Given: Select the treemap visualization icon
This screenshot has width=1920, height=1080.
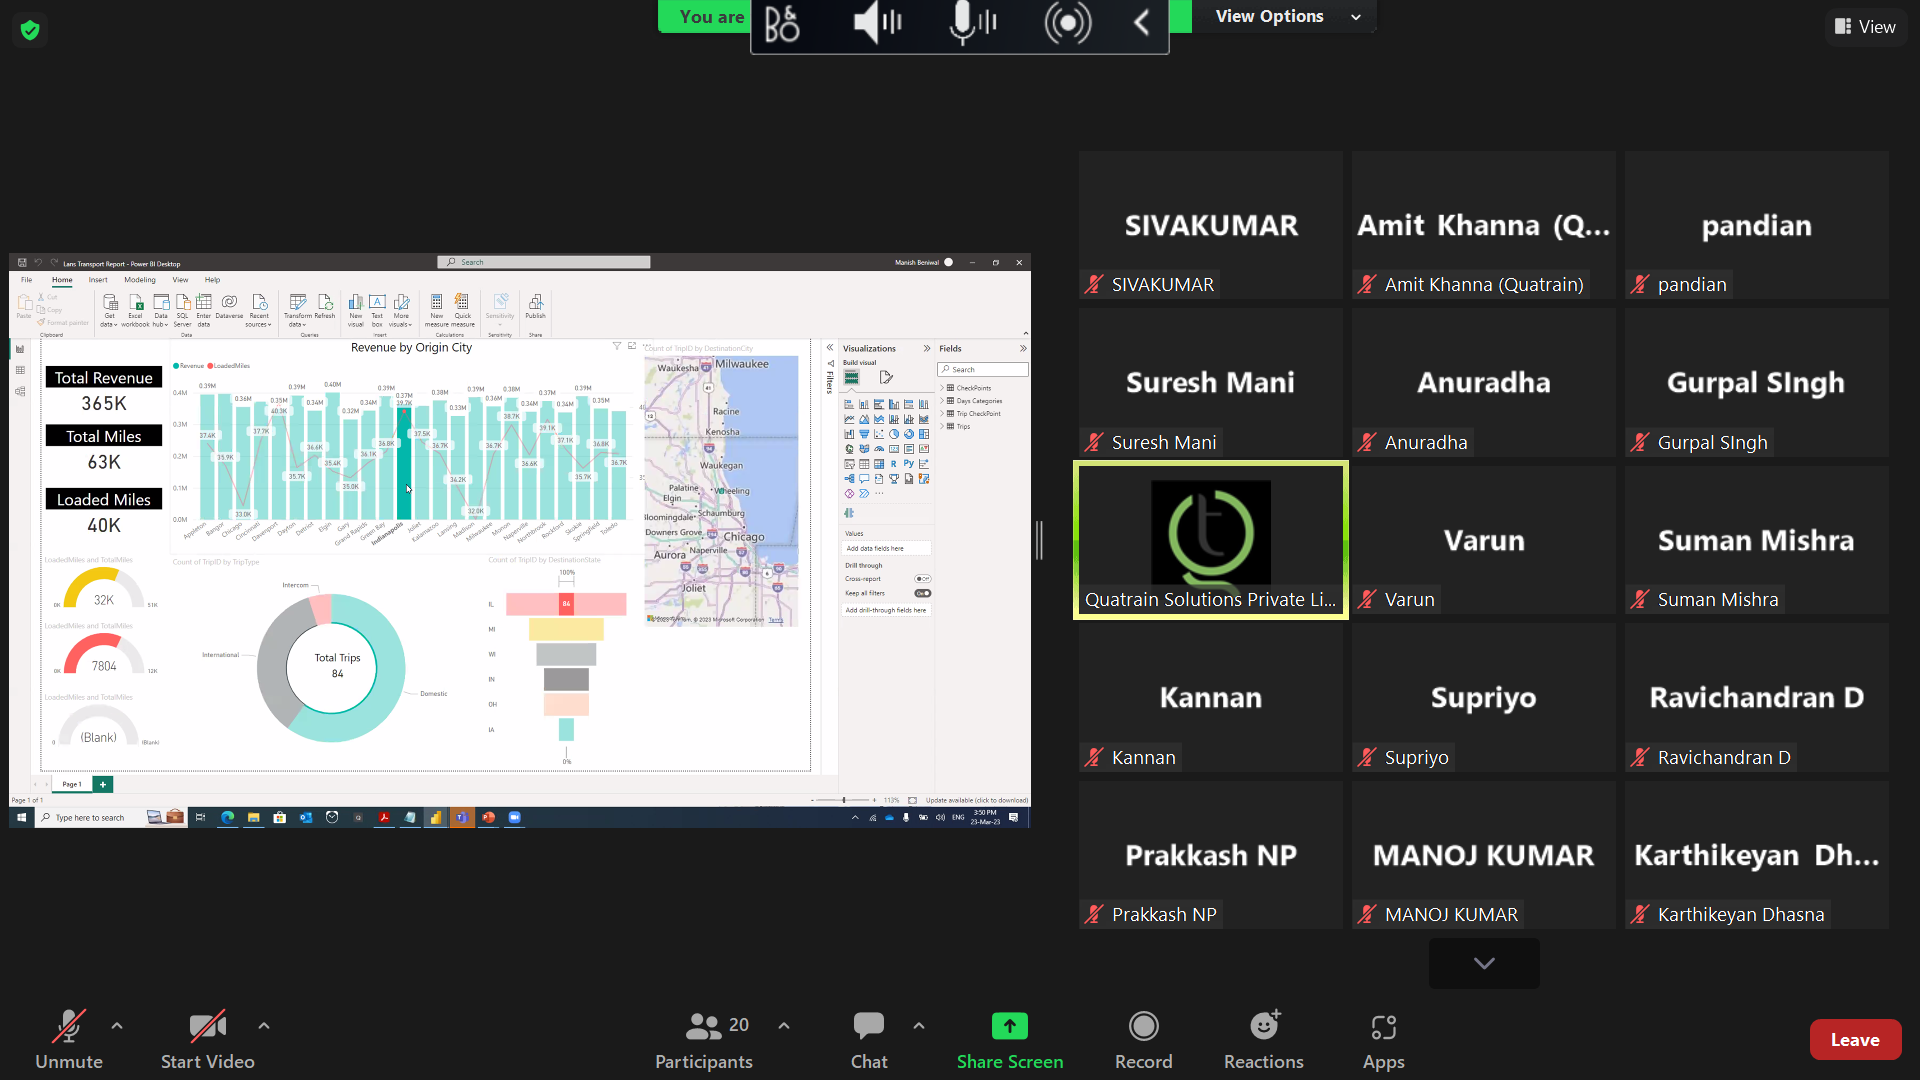Looking at the screenshot, I should click(924, 434).
